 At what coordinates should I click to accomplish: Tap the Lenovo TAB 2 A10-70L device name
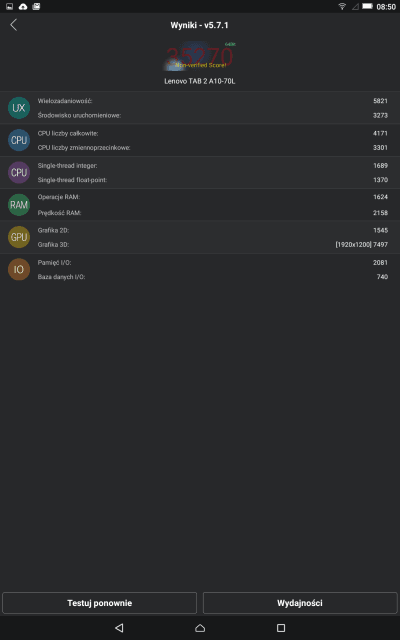point(200,81)
